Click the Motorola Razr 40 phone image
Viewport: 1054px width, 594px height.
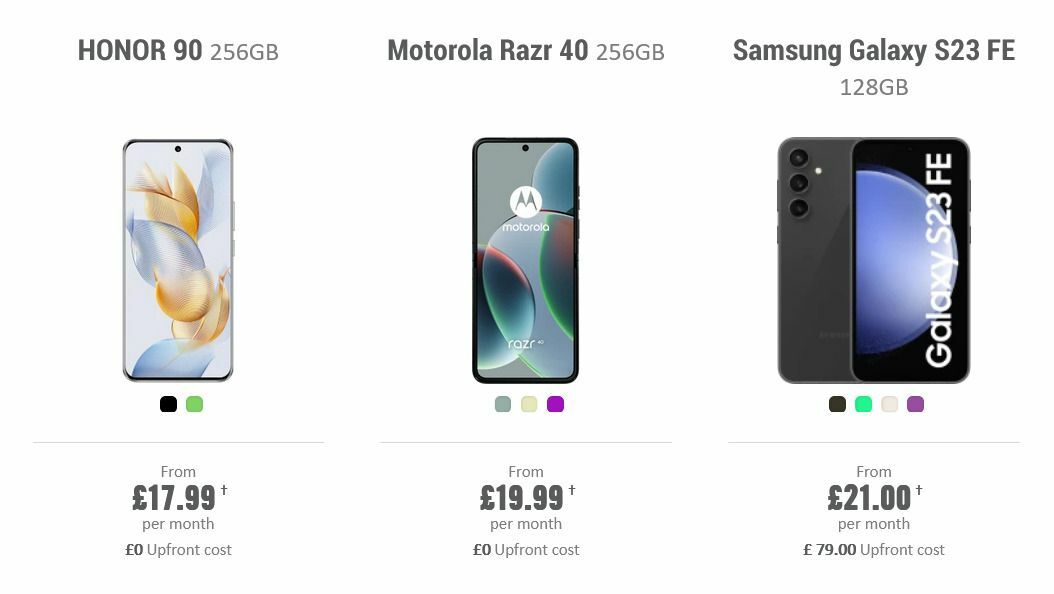(x=526, y=259)
